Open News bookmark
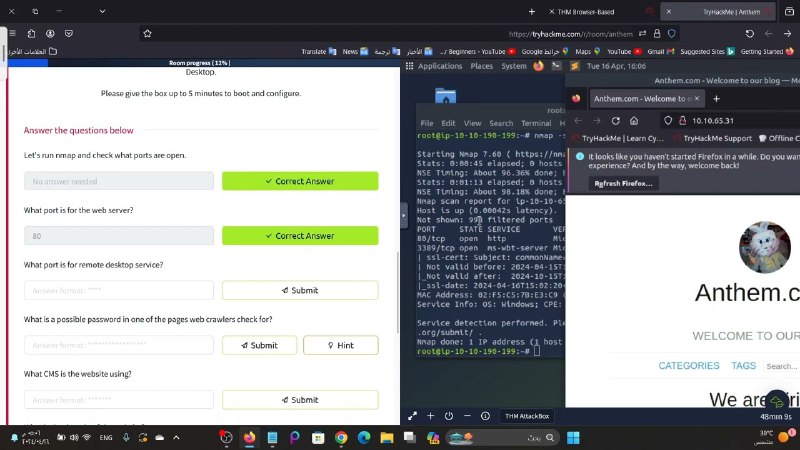Screen dimensions: 800x450 coord(356,52)
